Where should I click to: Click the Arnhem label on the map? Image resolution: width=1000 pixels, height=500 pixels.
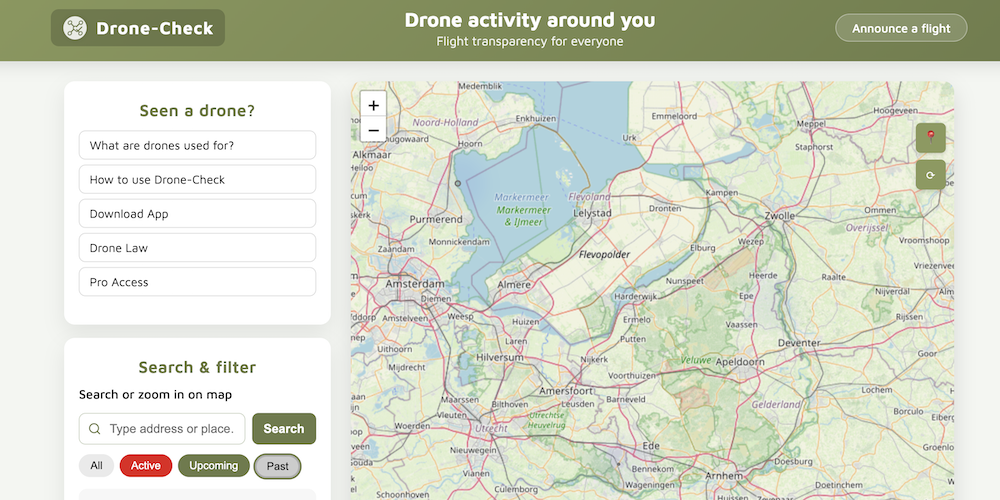point(724,476)
